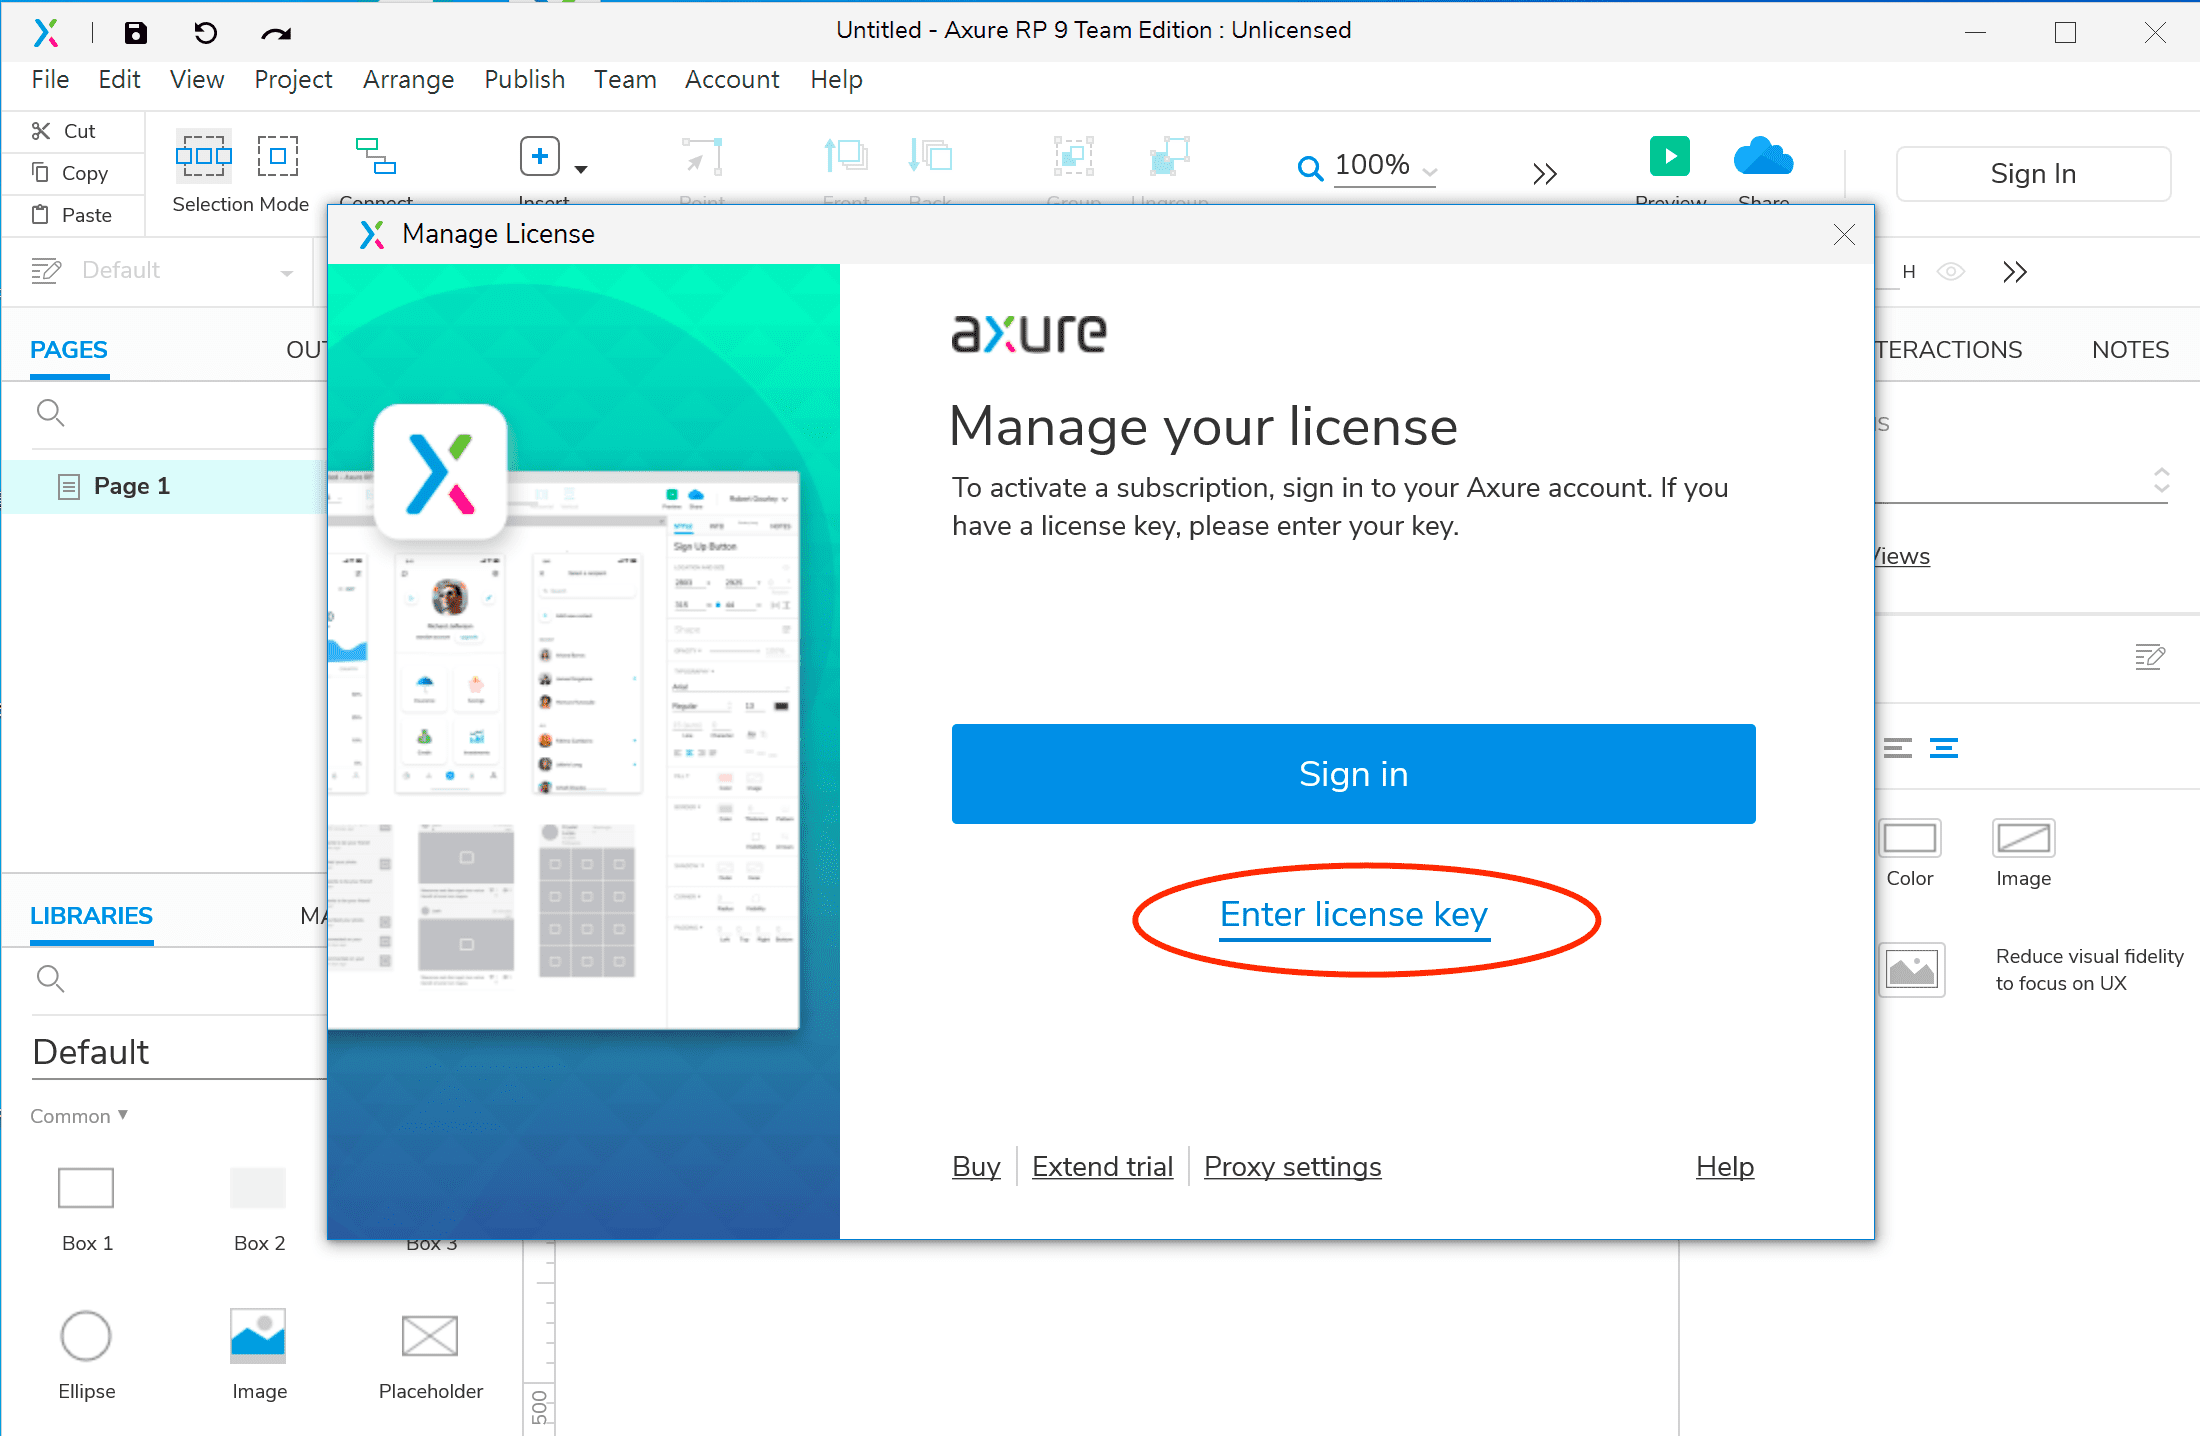Image resolution: width=2200 pixels, height=1436 pixels.
Task: Expand the Common library category
Action: tap(79, 1116)
